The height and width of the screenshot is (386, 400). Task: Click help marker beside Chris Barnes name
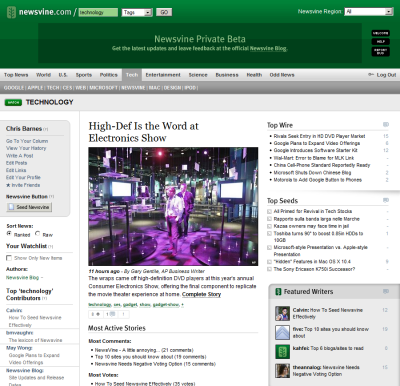click(46, 129)
